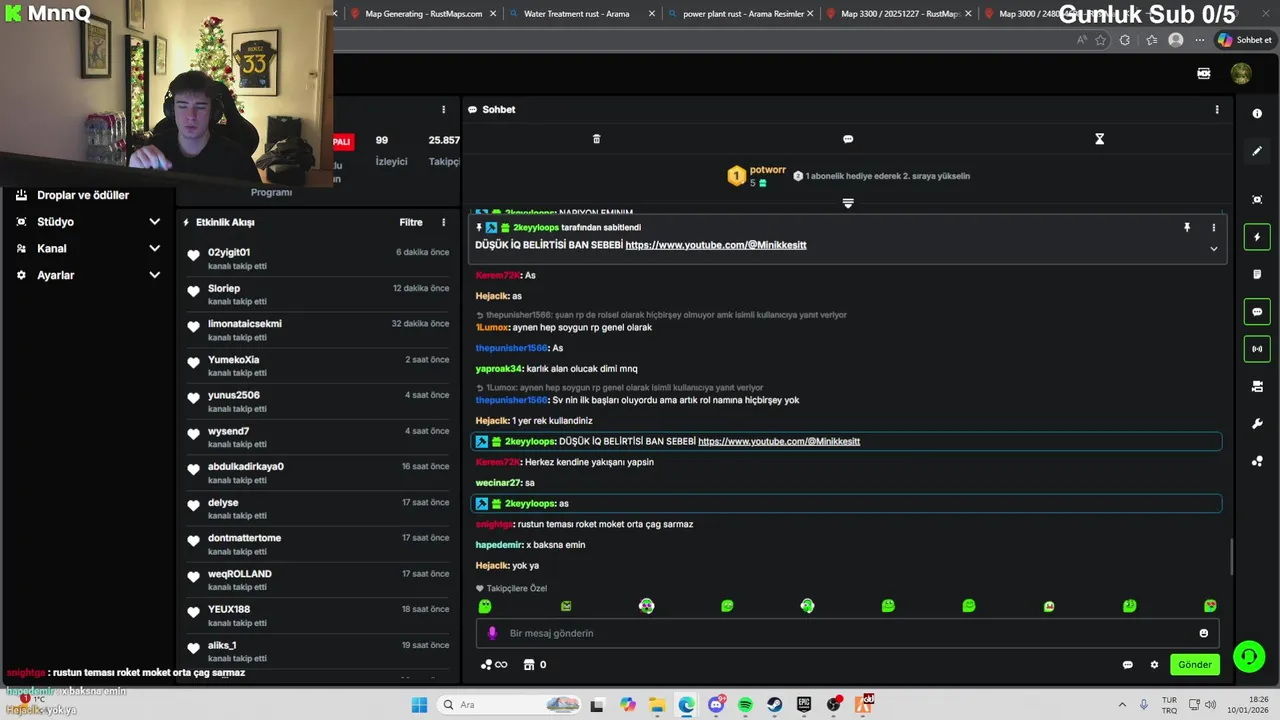Screen dimensions: 1280x720
Task: Click the points infinity icon below message box
Action: (x=494, y=665)
